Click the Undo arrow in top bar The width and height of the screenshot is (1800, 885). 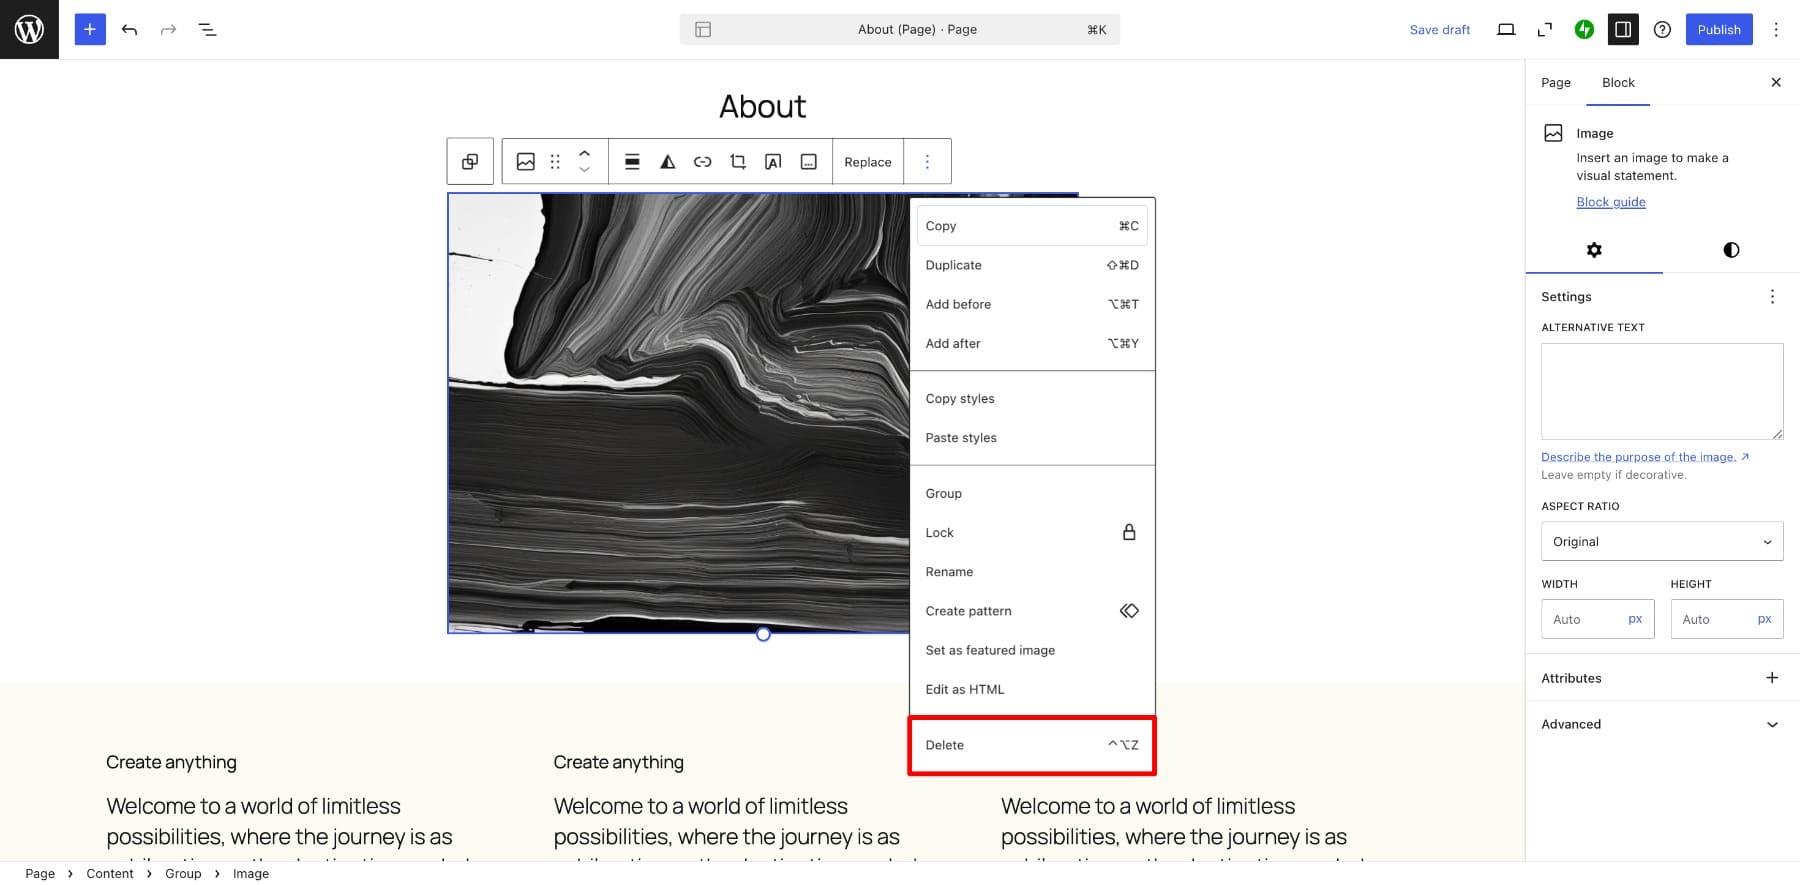[x=129, y=29]
